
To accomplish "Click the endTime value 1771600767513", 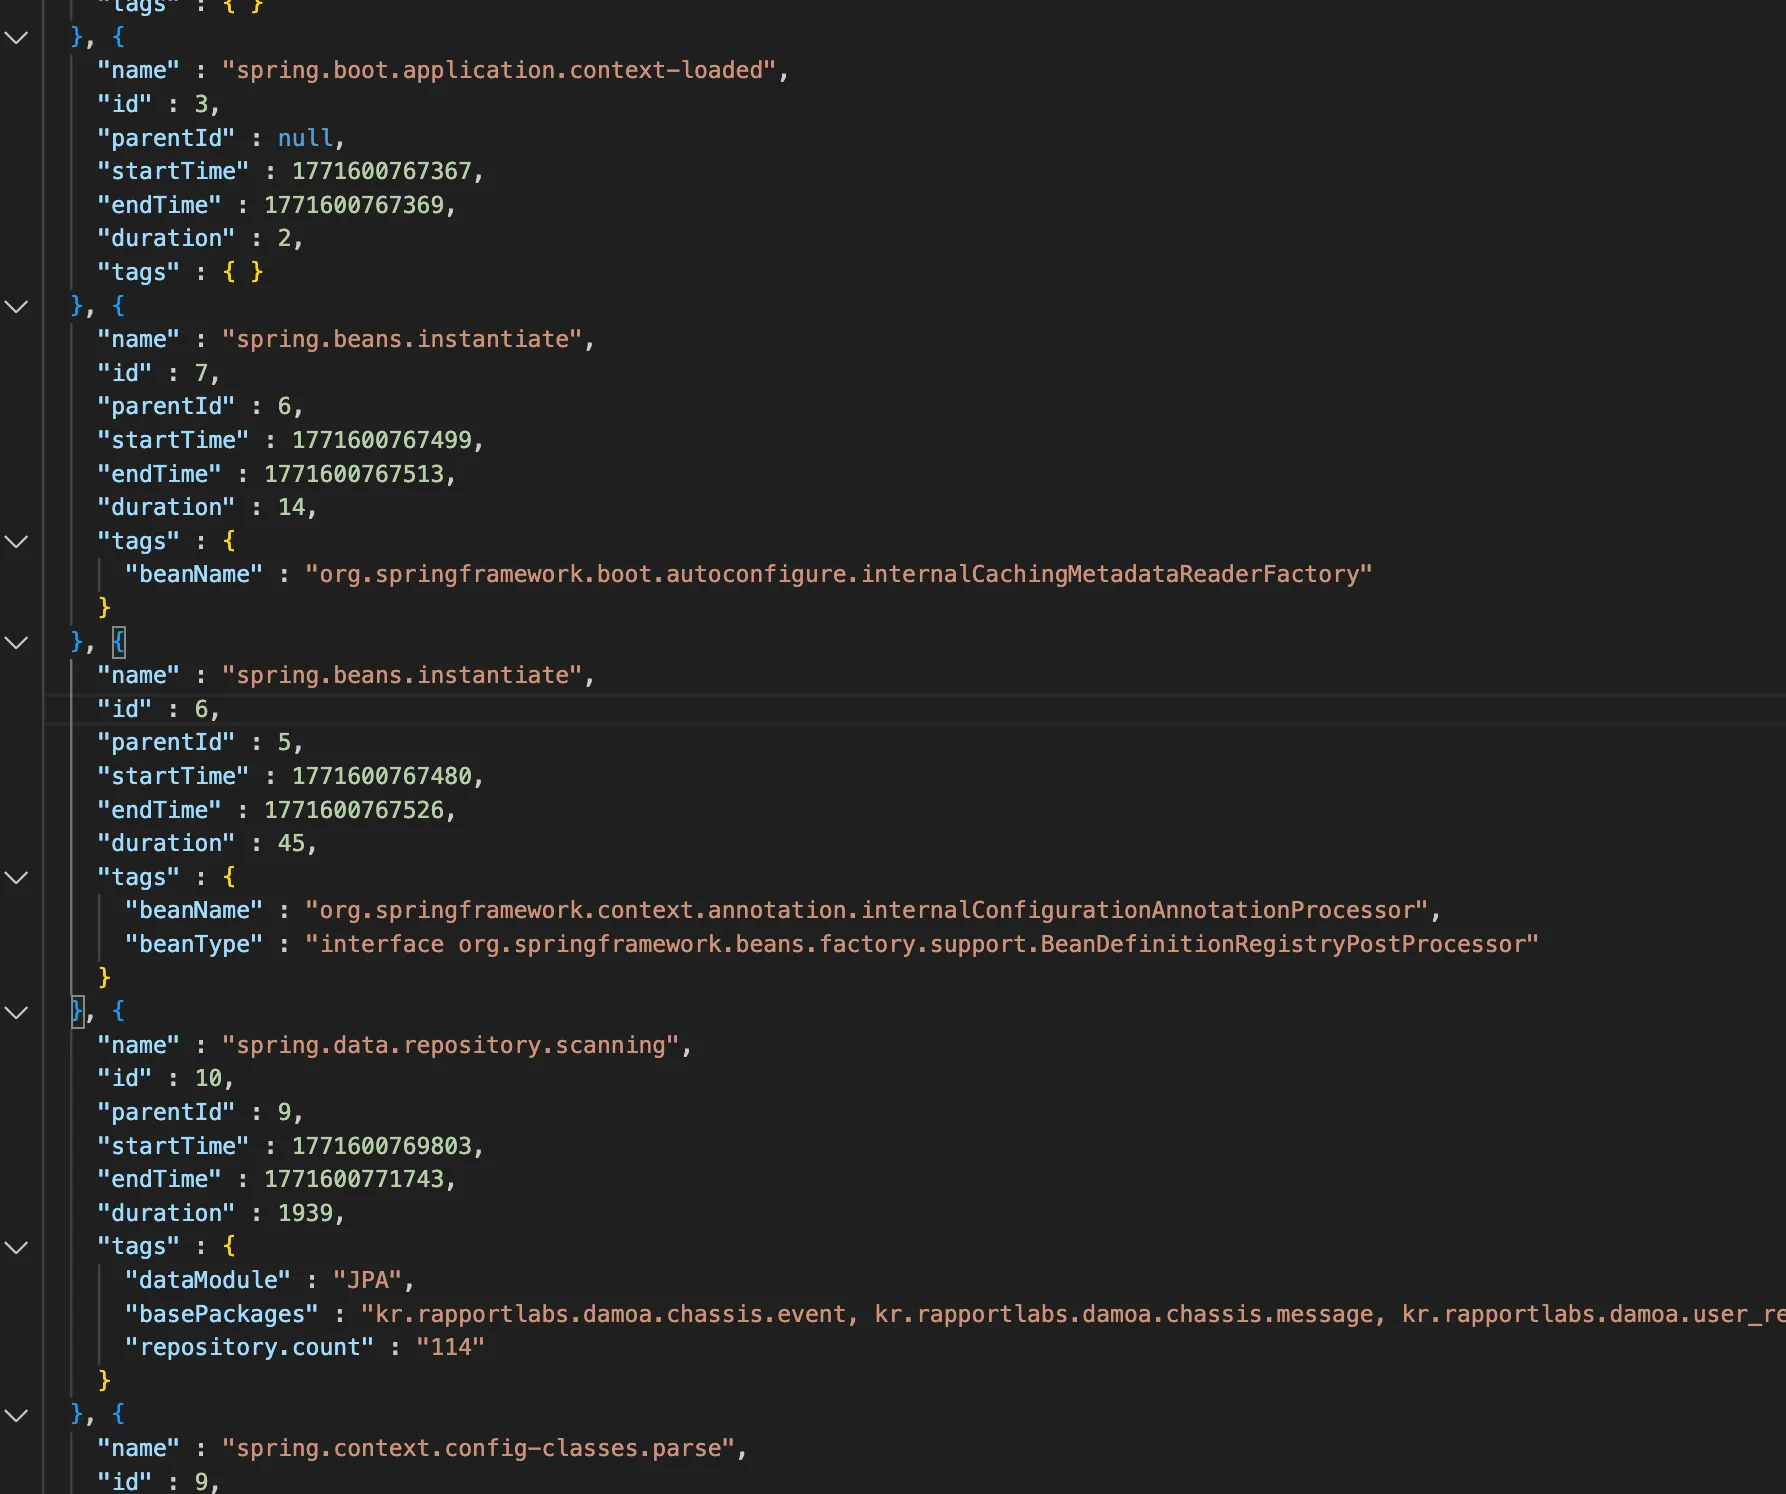I will tap(353, 474).
